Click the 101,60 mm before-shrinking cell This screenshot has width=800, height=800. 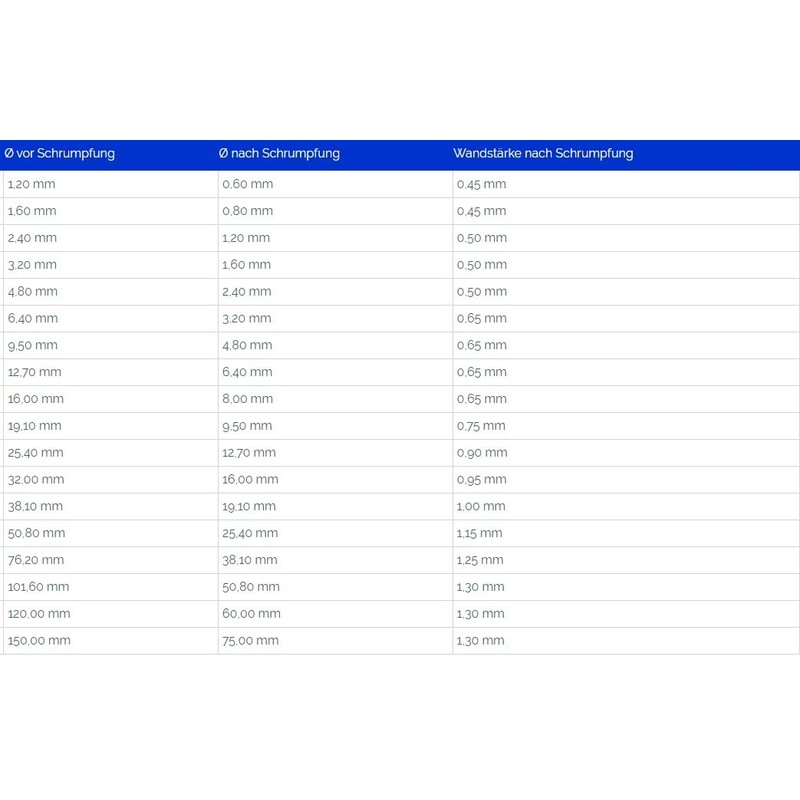(x=38, y=587)
